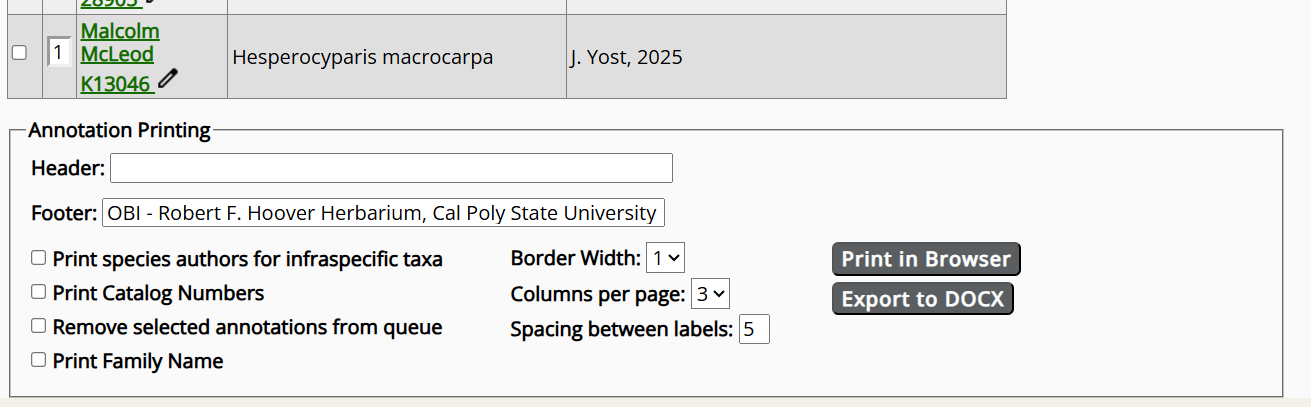Tick the Print Family Name checkbox
The image size is (1311, 407).
click(x=39, y=360)
